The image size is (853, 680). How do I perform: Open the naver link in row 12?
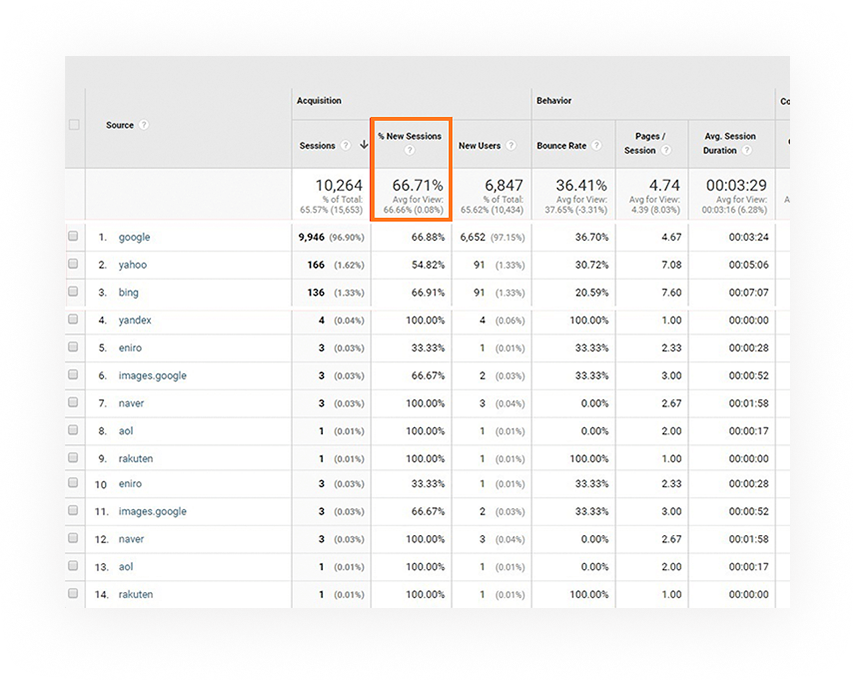(131, 539)
